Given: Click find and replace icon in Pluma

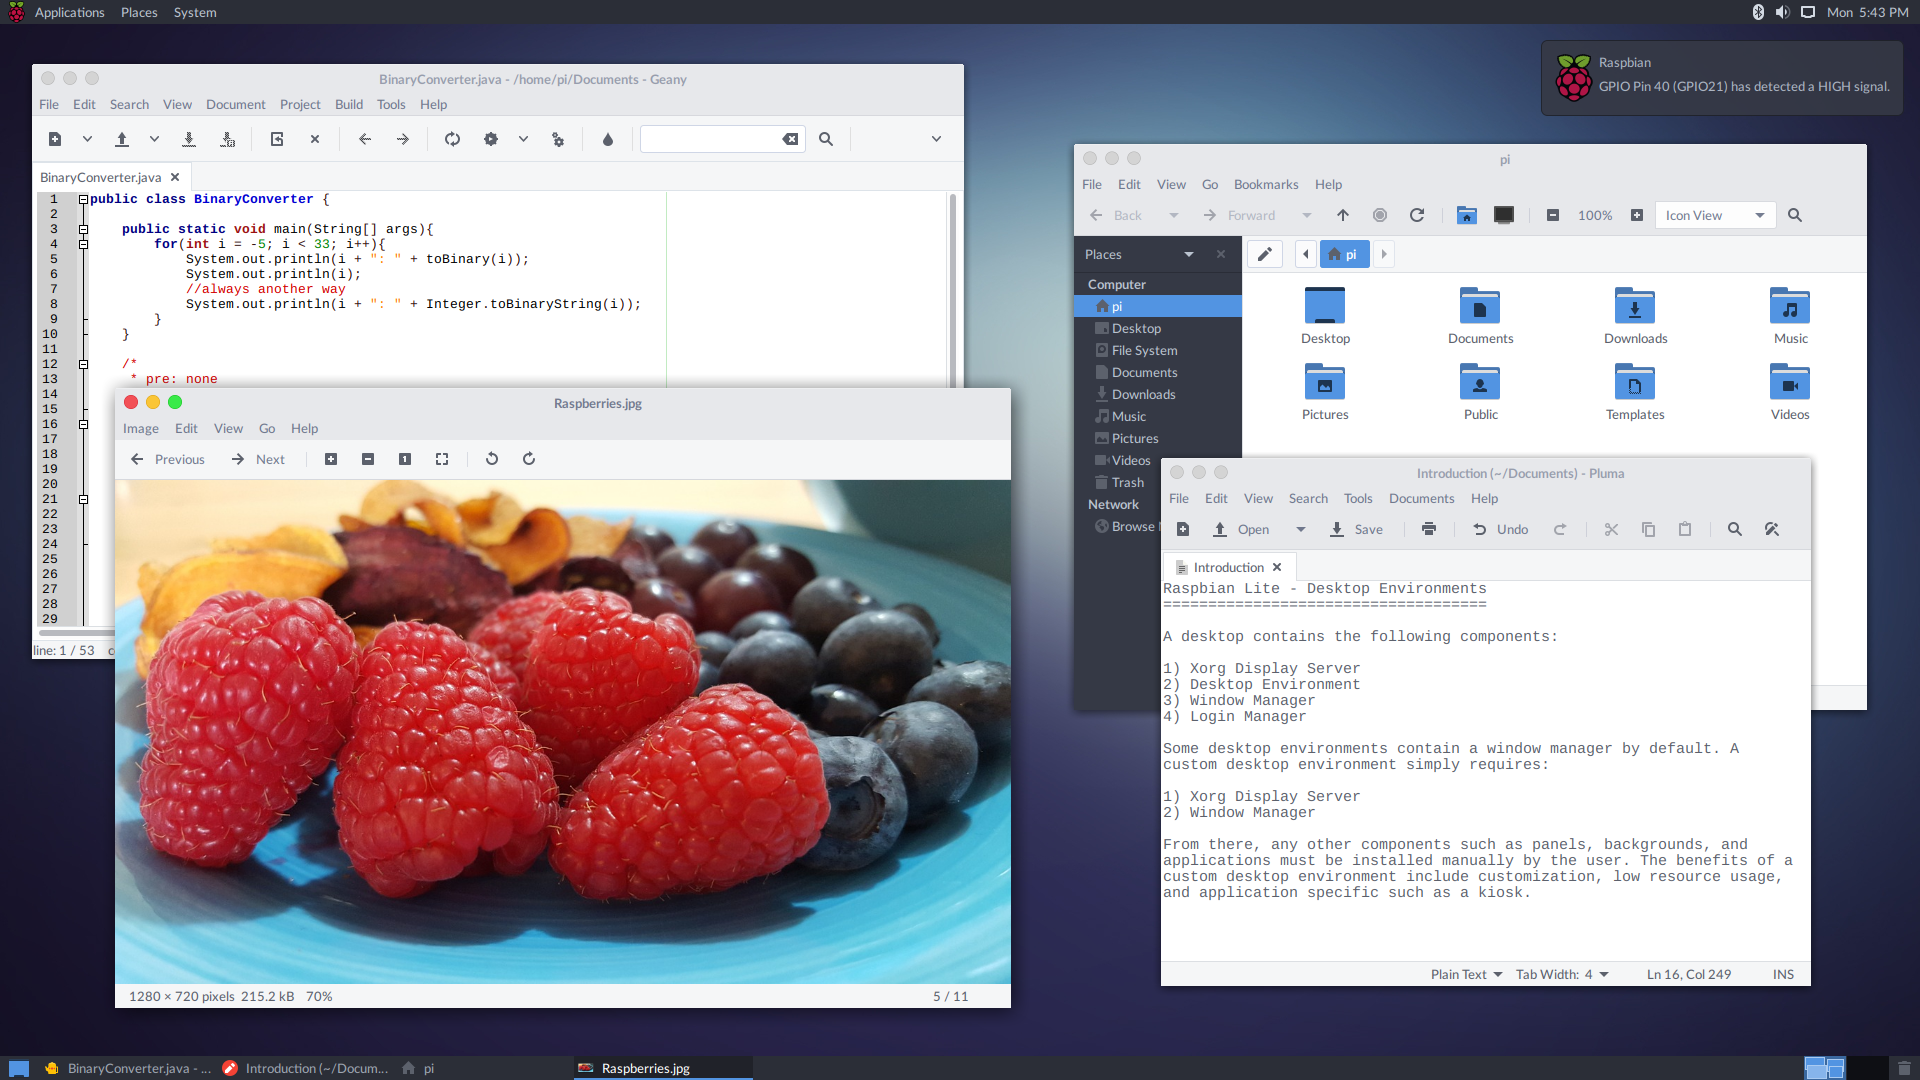Looking at the screenshot, I should click(1771, 529).
